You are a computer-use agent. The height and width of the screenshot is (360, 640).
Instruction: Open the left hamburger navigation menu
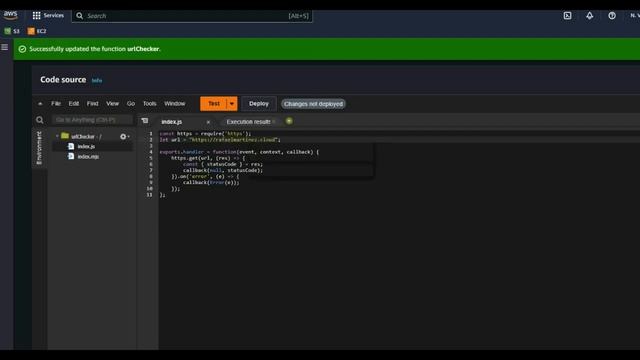point(4,47)
